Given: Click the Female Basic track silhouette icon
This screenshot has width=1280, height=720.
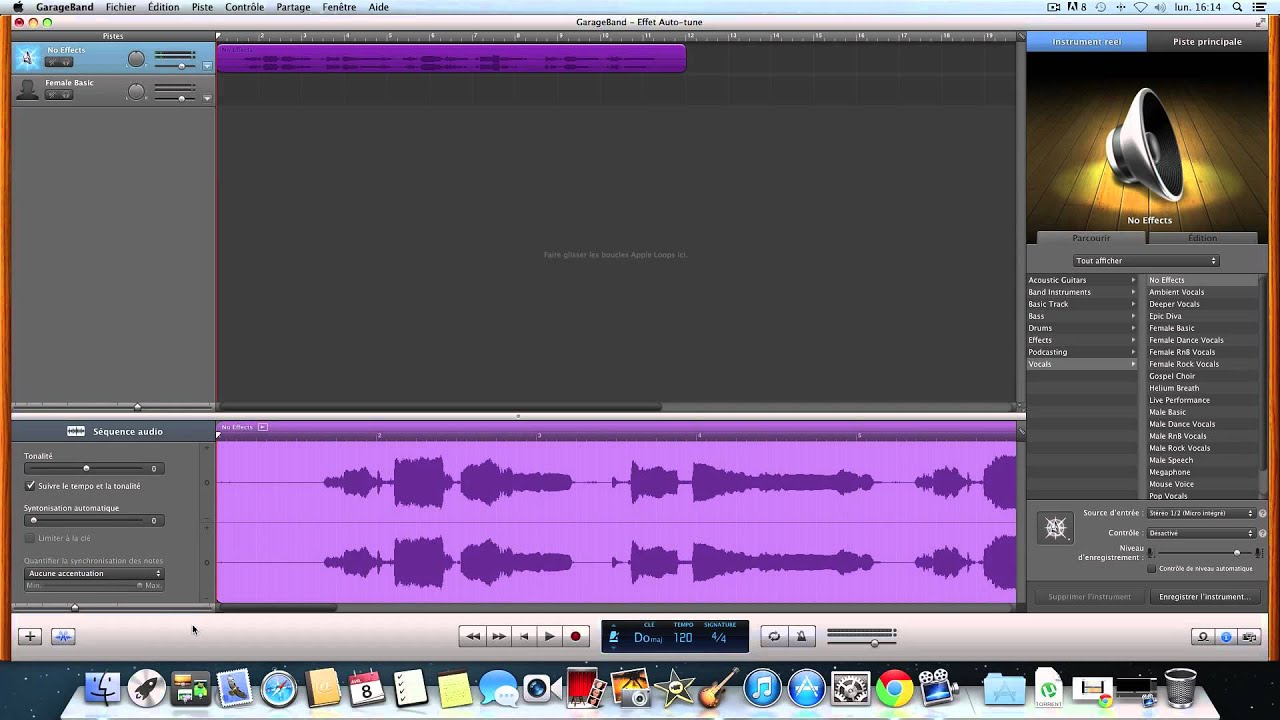Looking at the screenshot, I should 28,89.
